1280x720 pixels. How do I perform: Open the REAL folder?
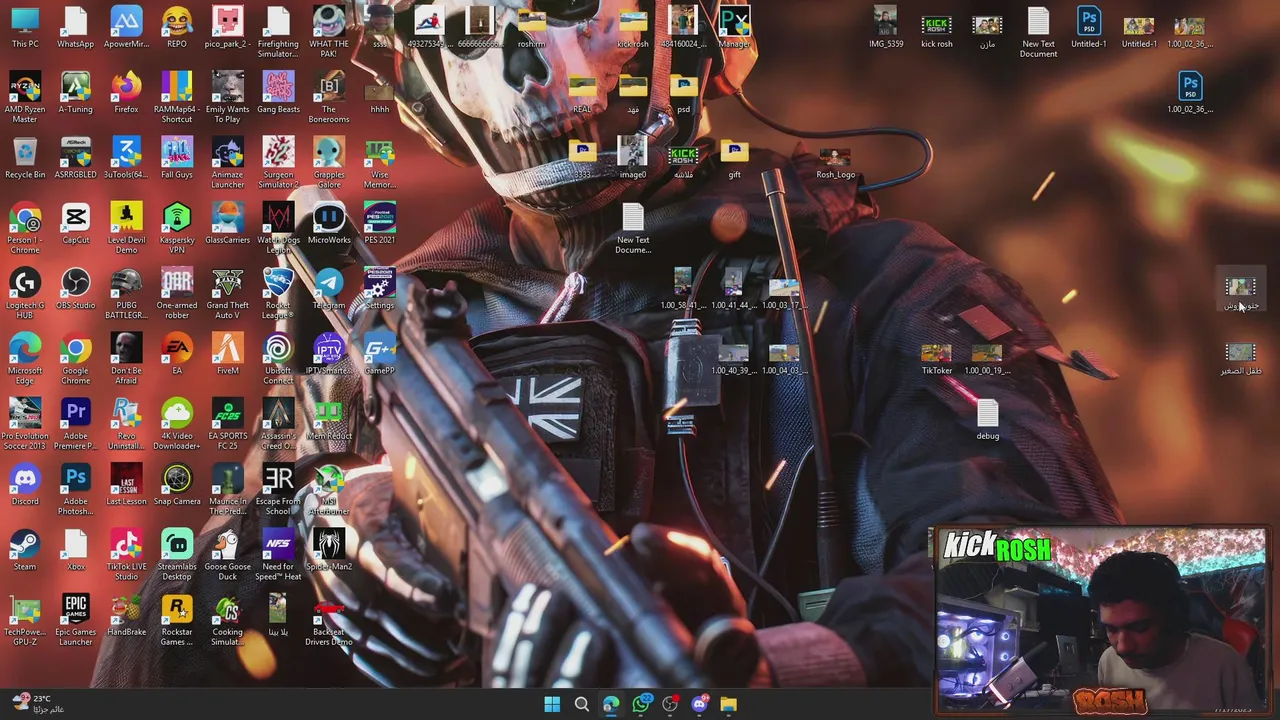pos(582,93)
